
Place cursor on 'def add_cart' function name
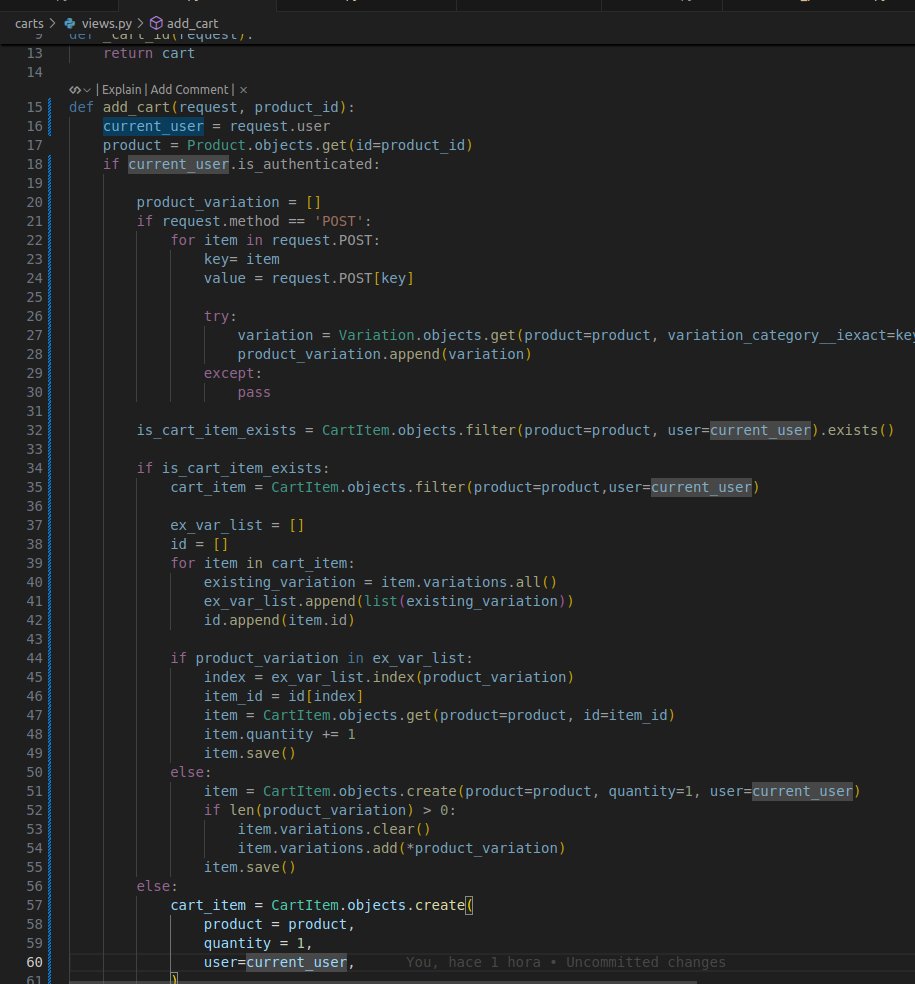point(136,107)
